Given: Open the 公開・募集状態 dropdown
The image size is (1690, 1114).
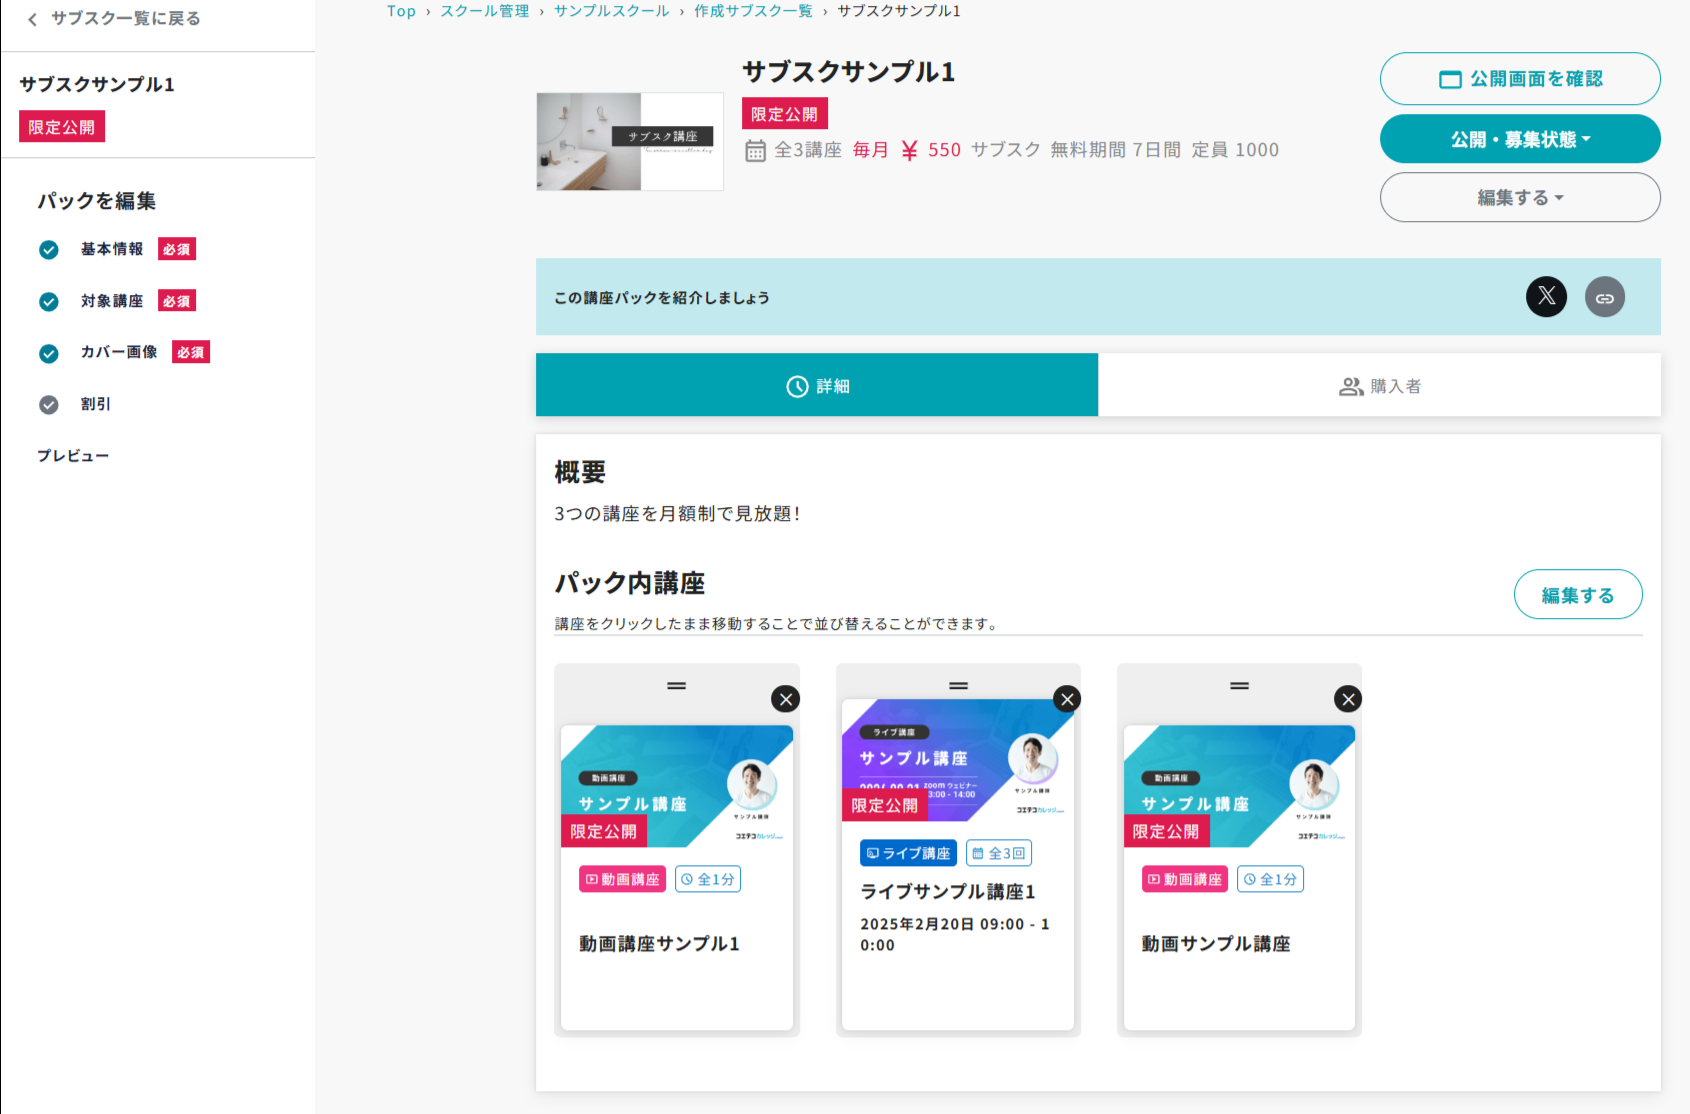Looking at the screenshot, I should point(1519,139).
